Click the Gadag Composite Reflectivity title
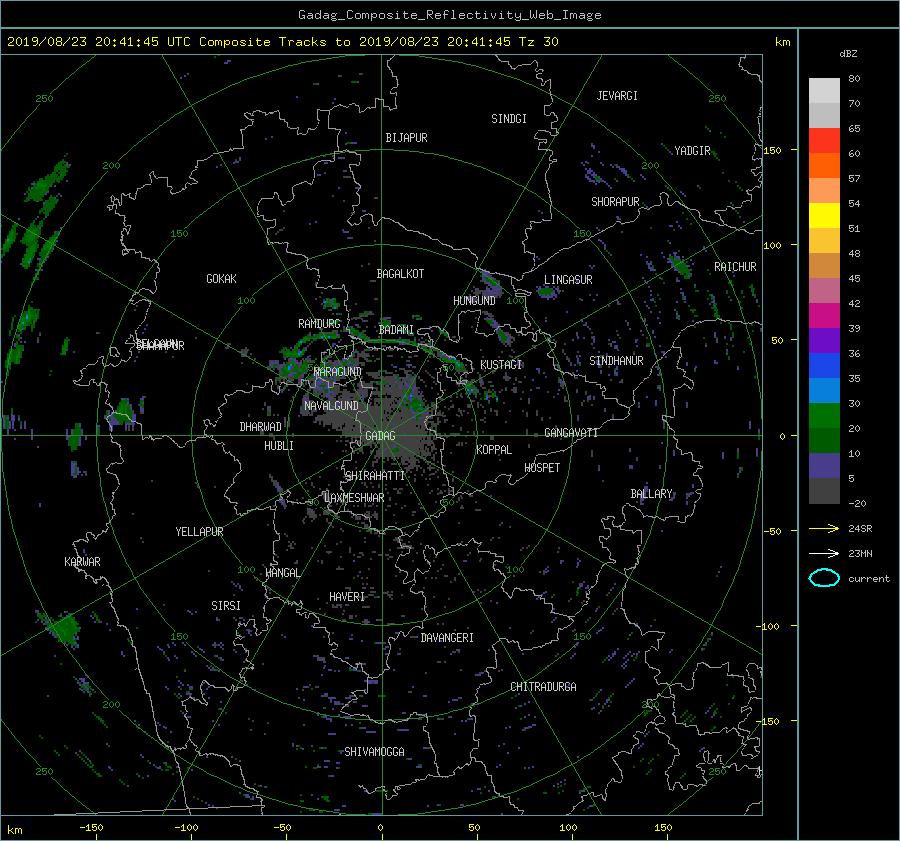 click(449, 15)
